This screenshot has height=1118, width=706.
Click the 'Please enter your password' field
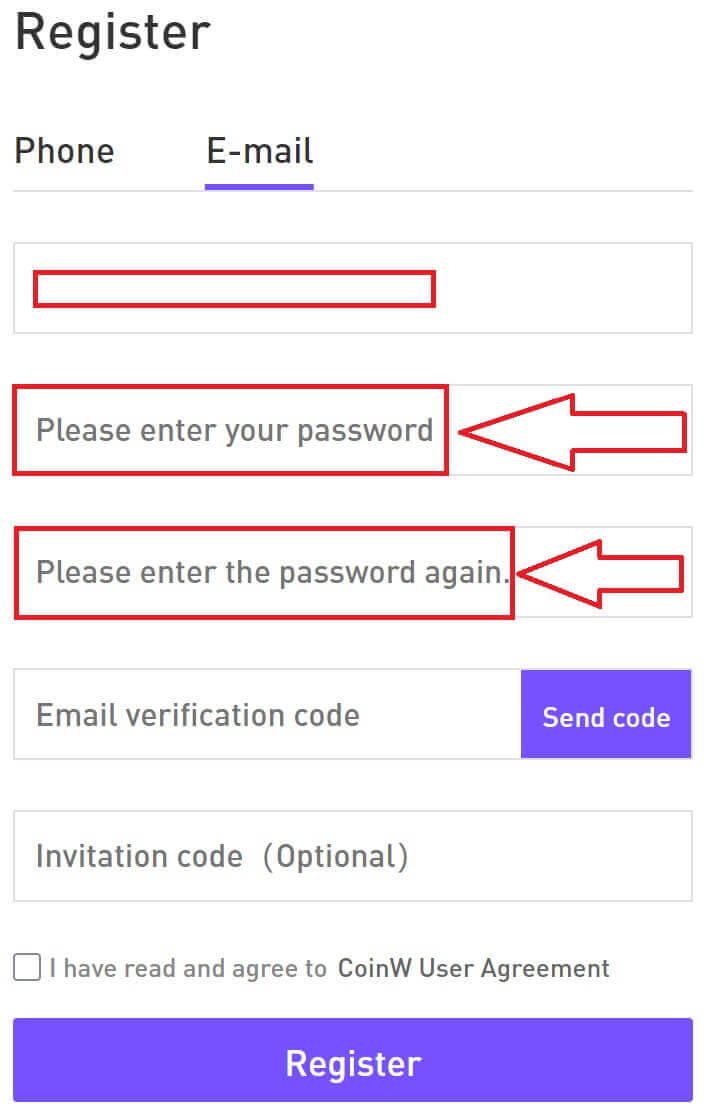(352, 430)
